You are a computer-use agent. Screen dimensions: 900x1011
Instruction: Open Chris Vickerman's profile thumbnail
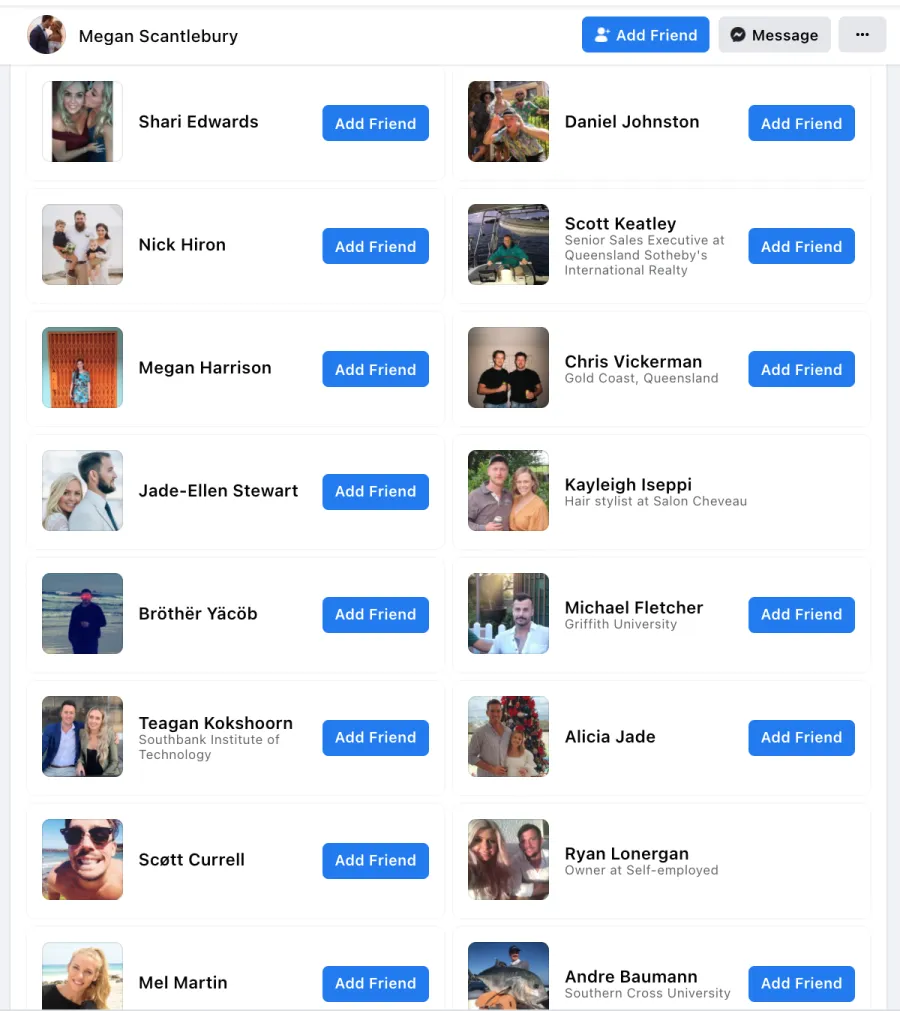[x=508, y=368]
